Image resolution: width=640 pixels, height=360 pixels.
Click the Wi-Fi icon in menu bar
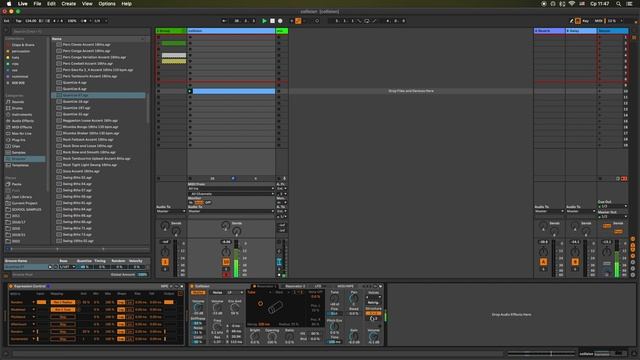(572, 4)
